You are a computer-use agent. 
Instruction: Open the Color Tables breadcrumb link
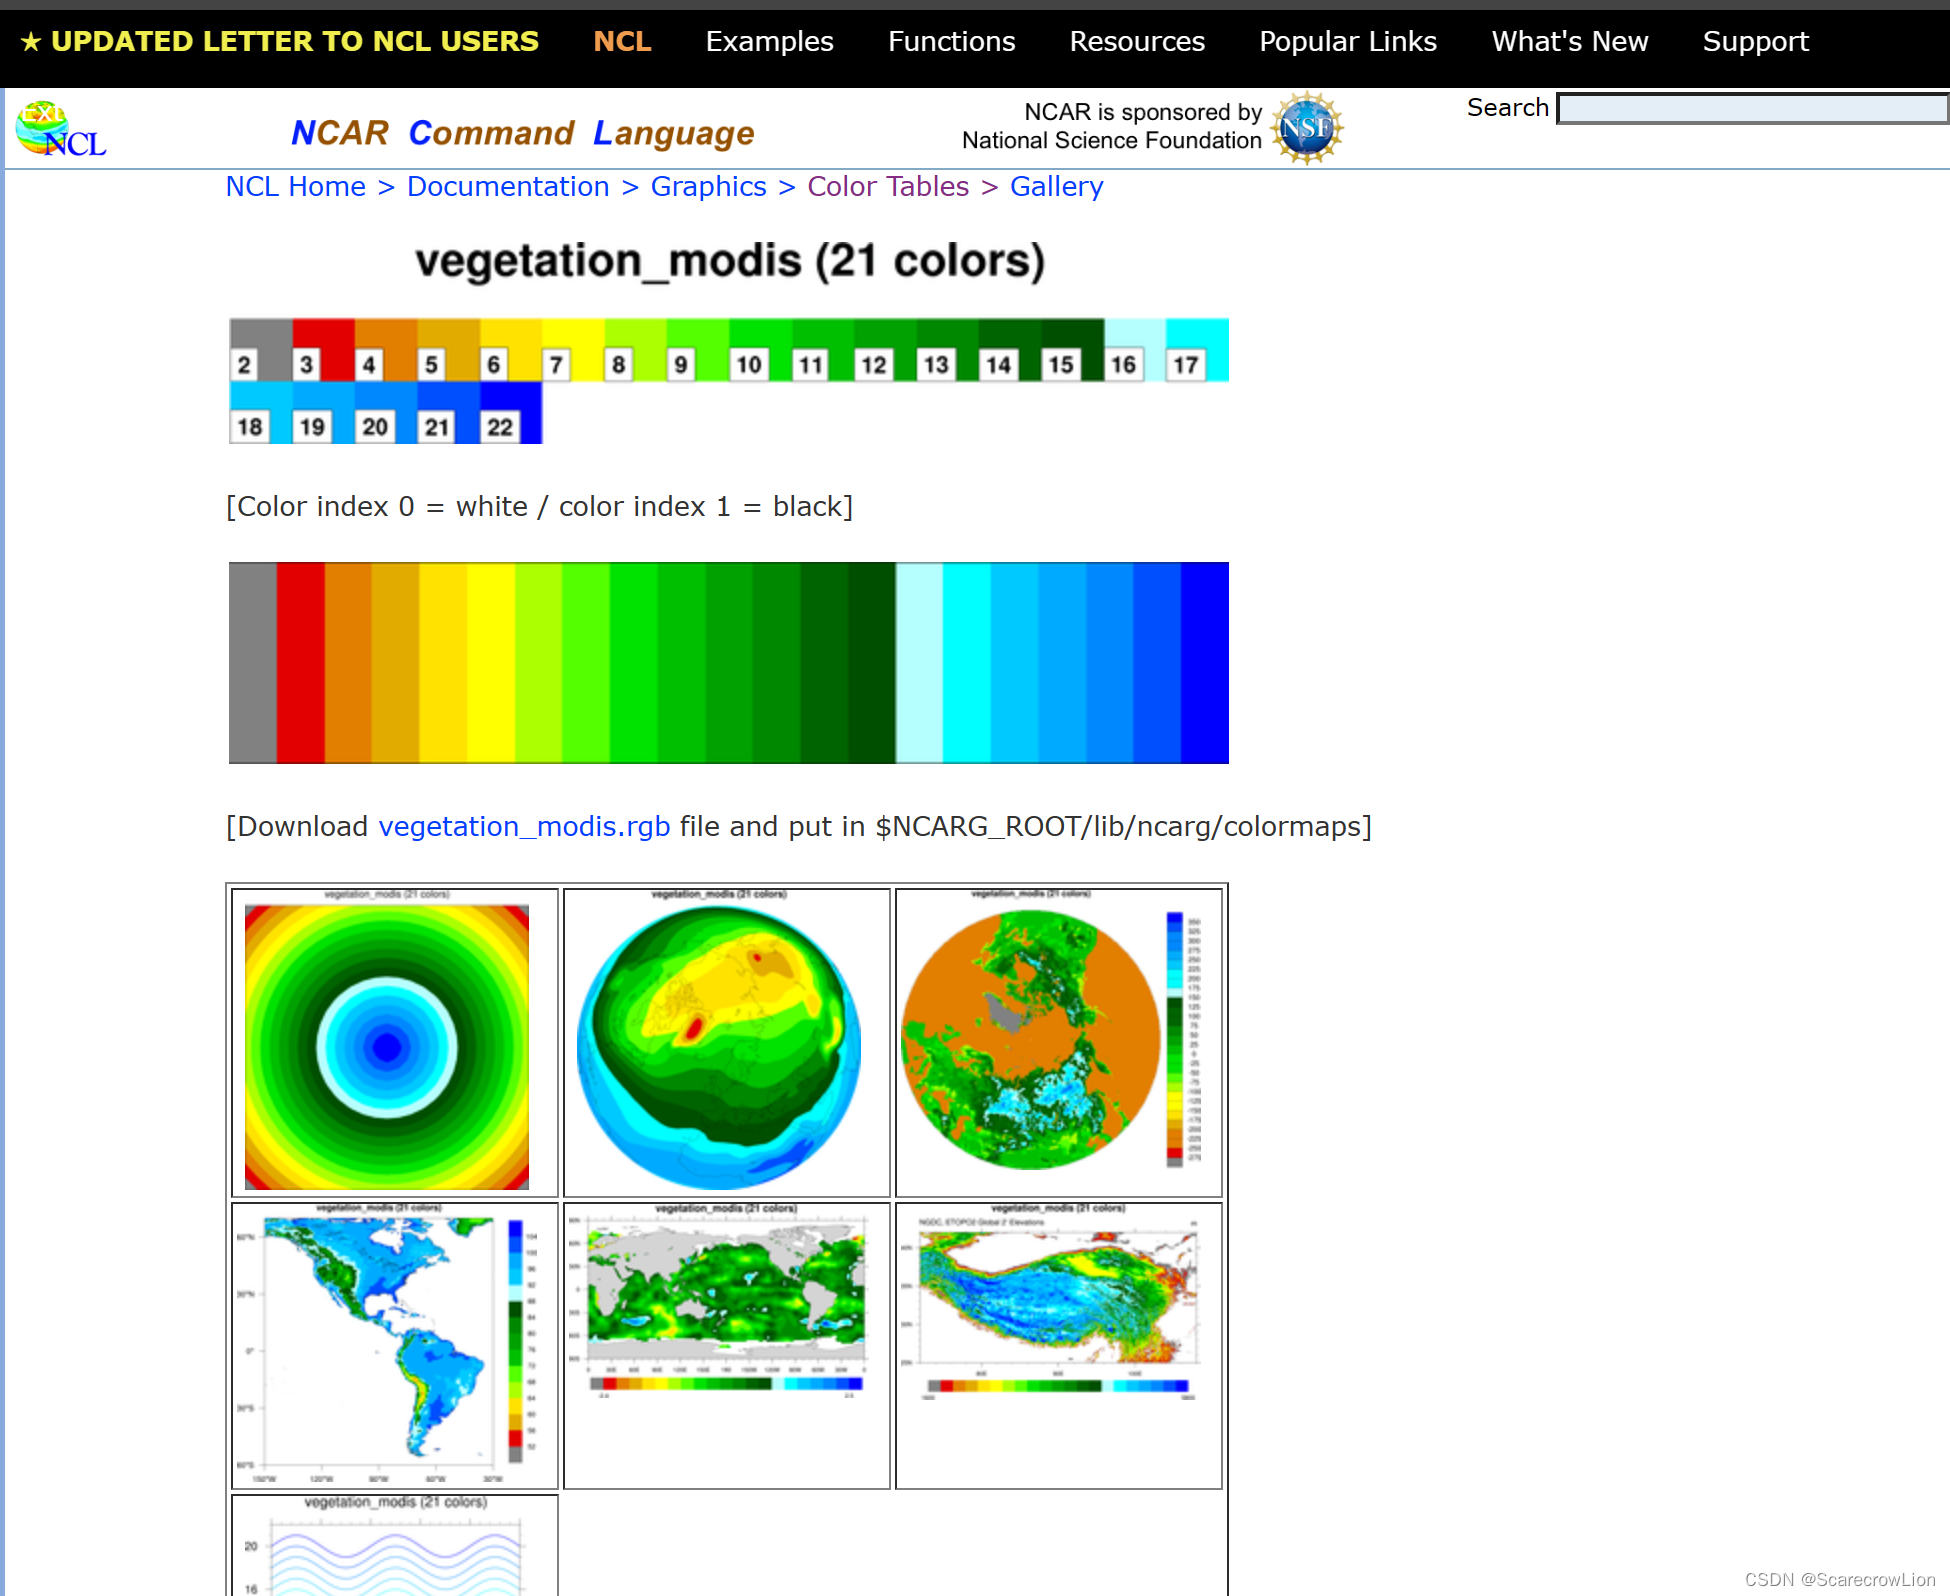888,187
